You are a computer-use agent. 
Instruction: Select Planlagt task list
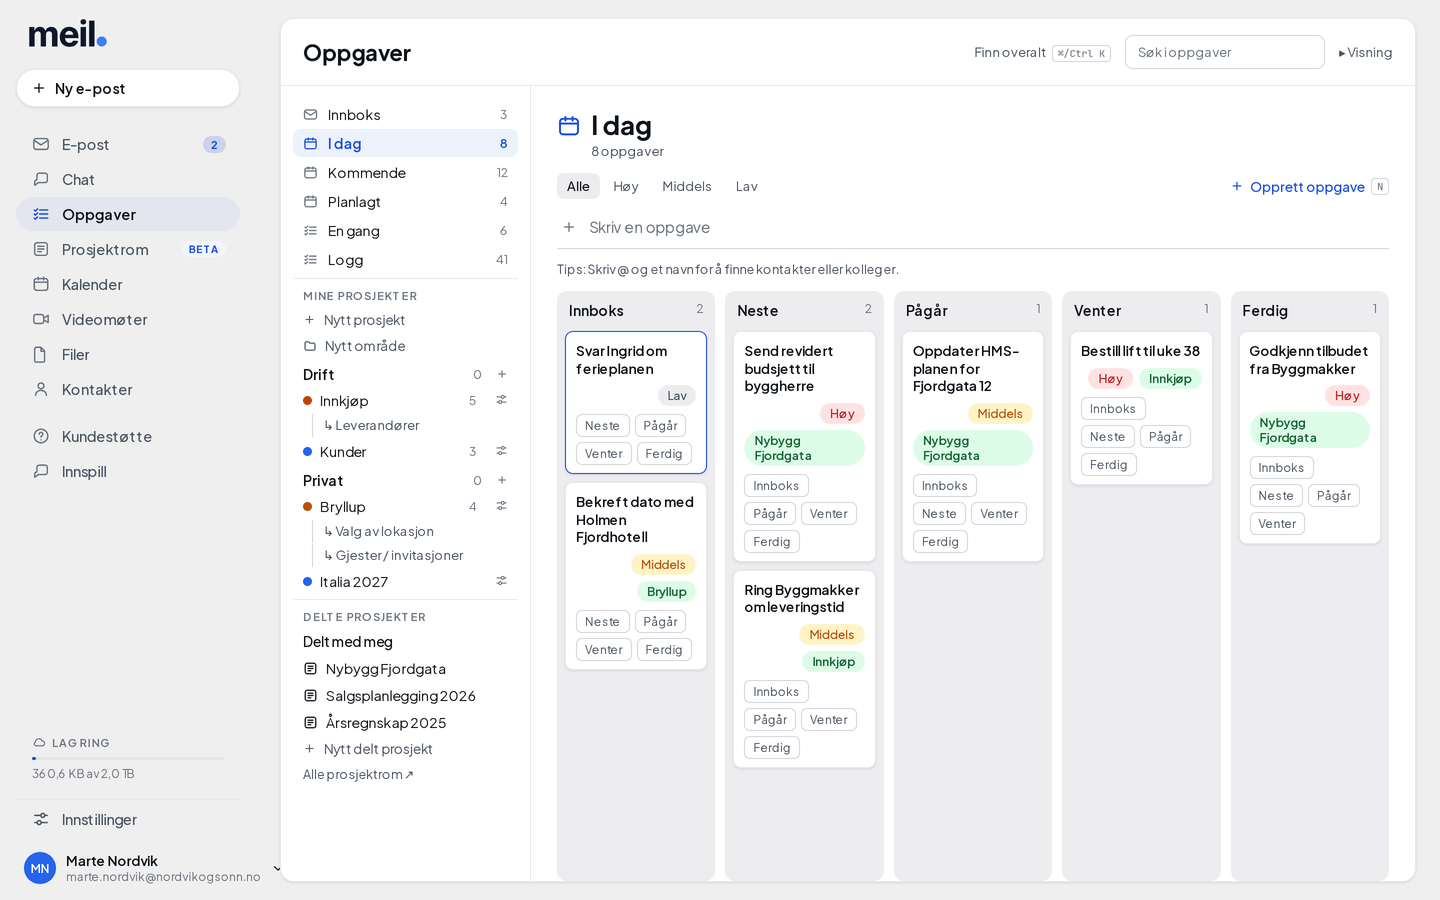click(405, 202)
